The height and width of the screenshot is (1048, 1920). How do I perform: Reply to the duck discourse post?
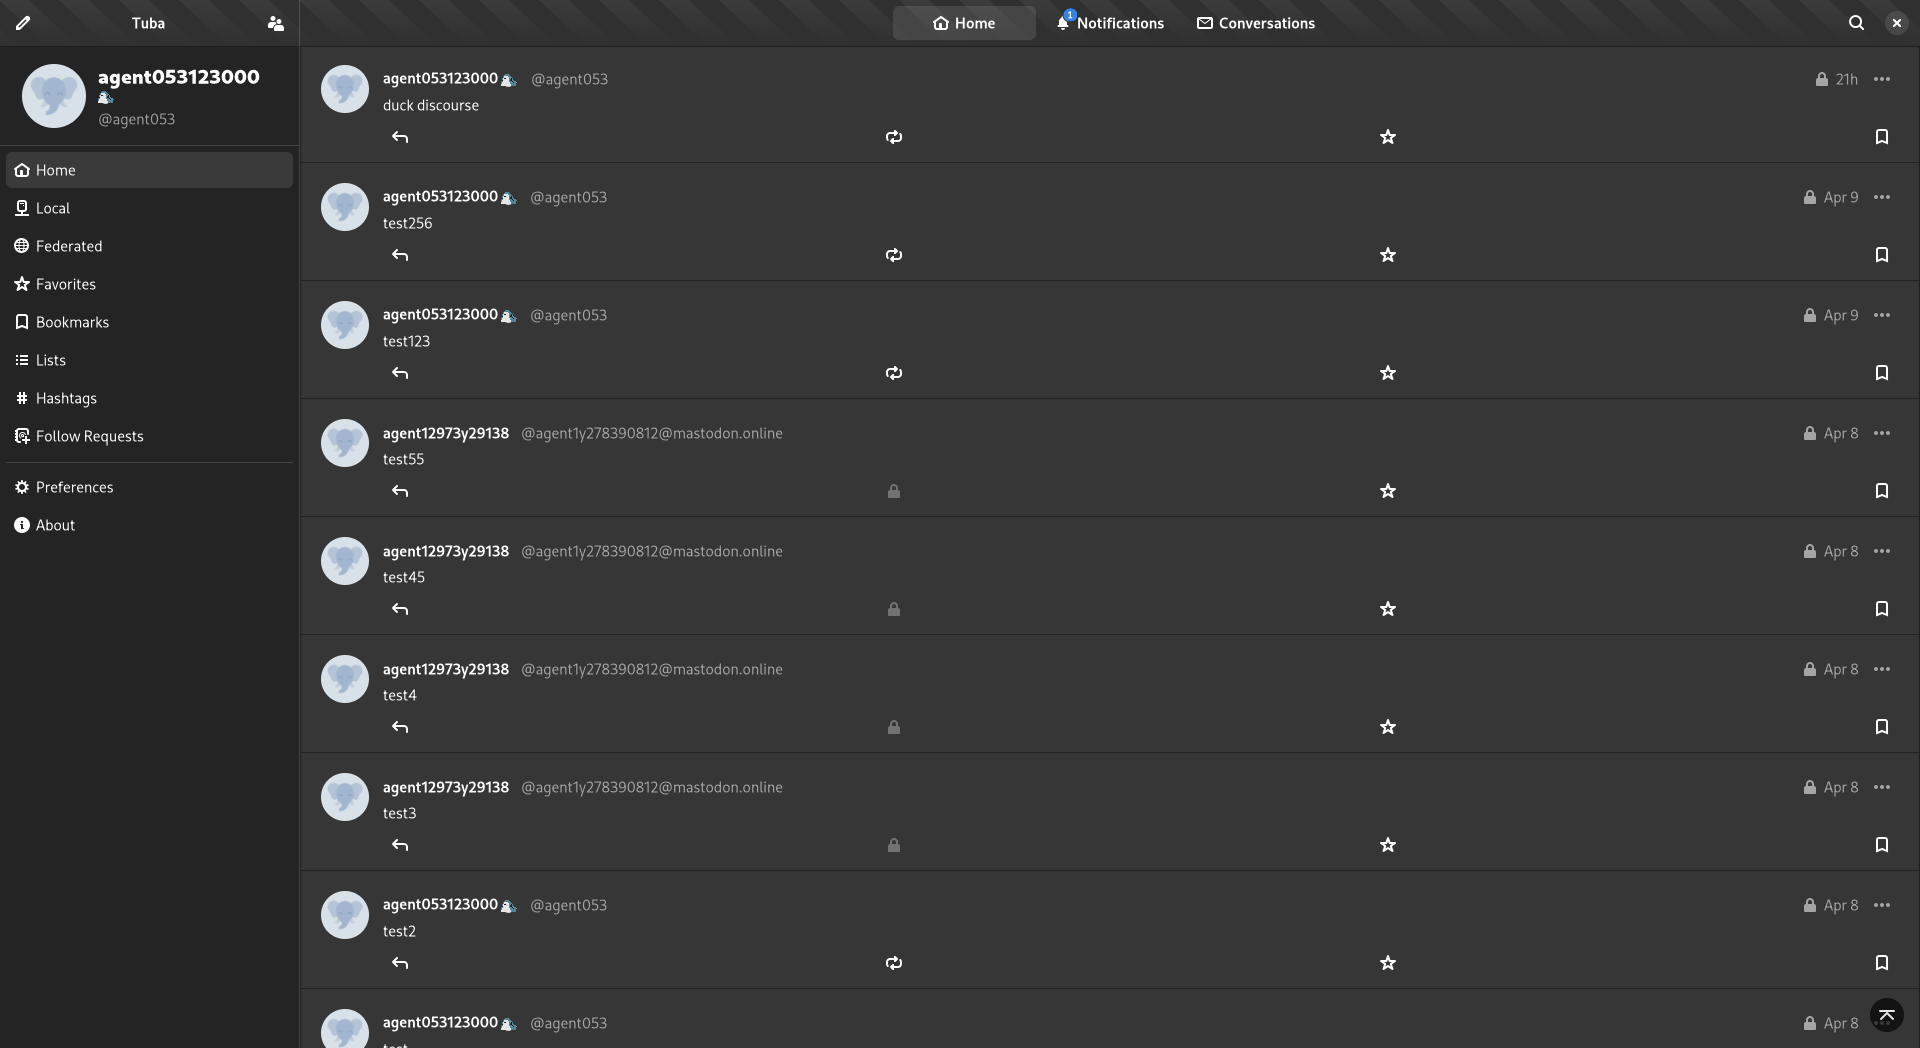tap(401, 137)
